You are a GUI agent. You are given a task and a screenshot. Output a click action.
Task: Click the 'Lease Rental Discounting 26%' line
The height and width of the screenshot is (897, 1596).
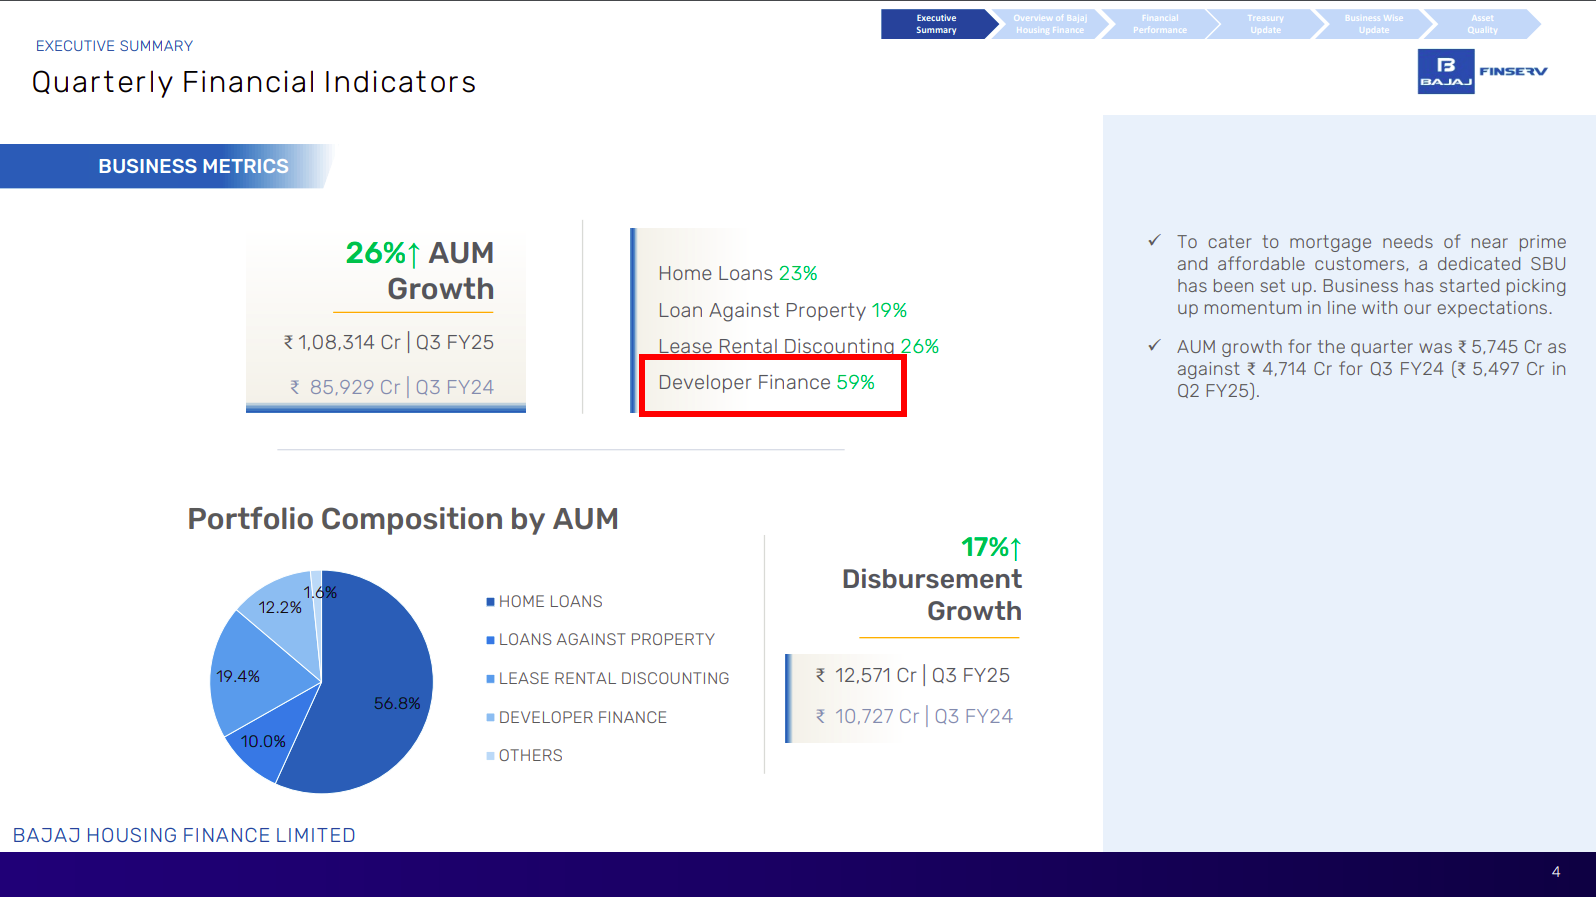pyautogui.click(x=799, y=346)
